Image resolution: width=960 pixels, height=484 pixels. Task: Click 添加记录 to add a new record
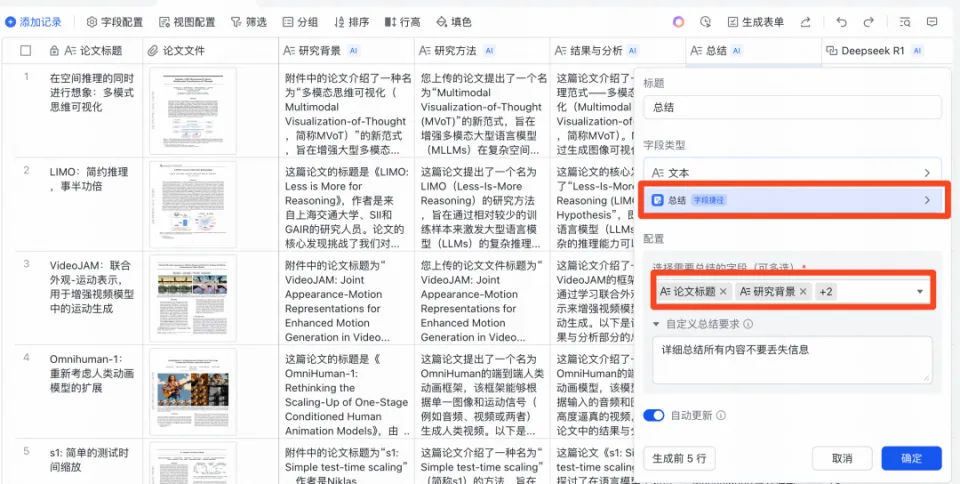pos(34,22)
